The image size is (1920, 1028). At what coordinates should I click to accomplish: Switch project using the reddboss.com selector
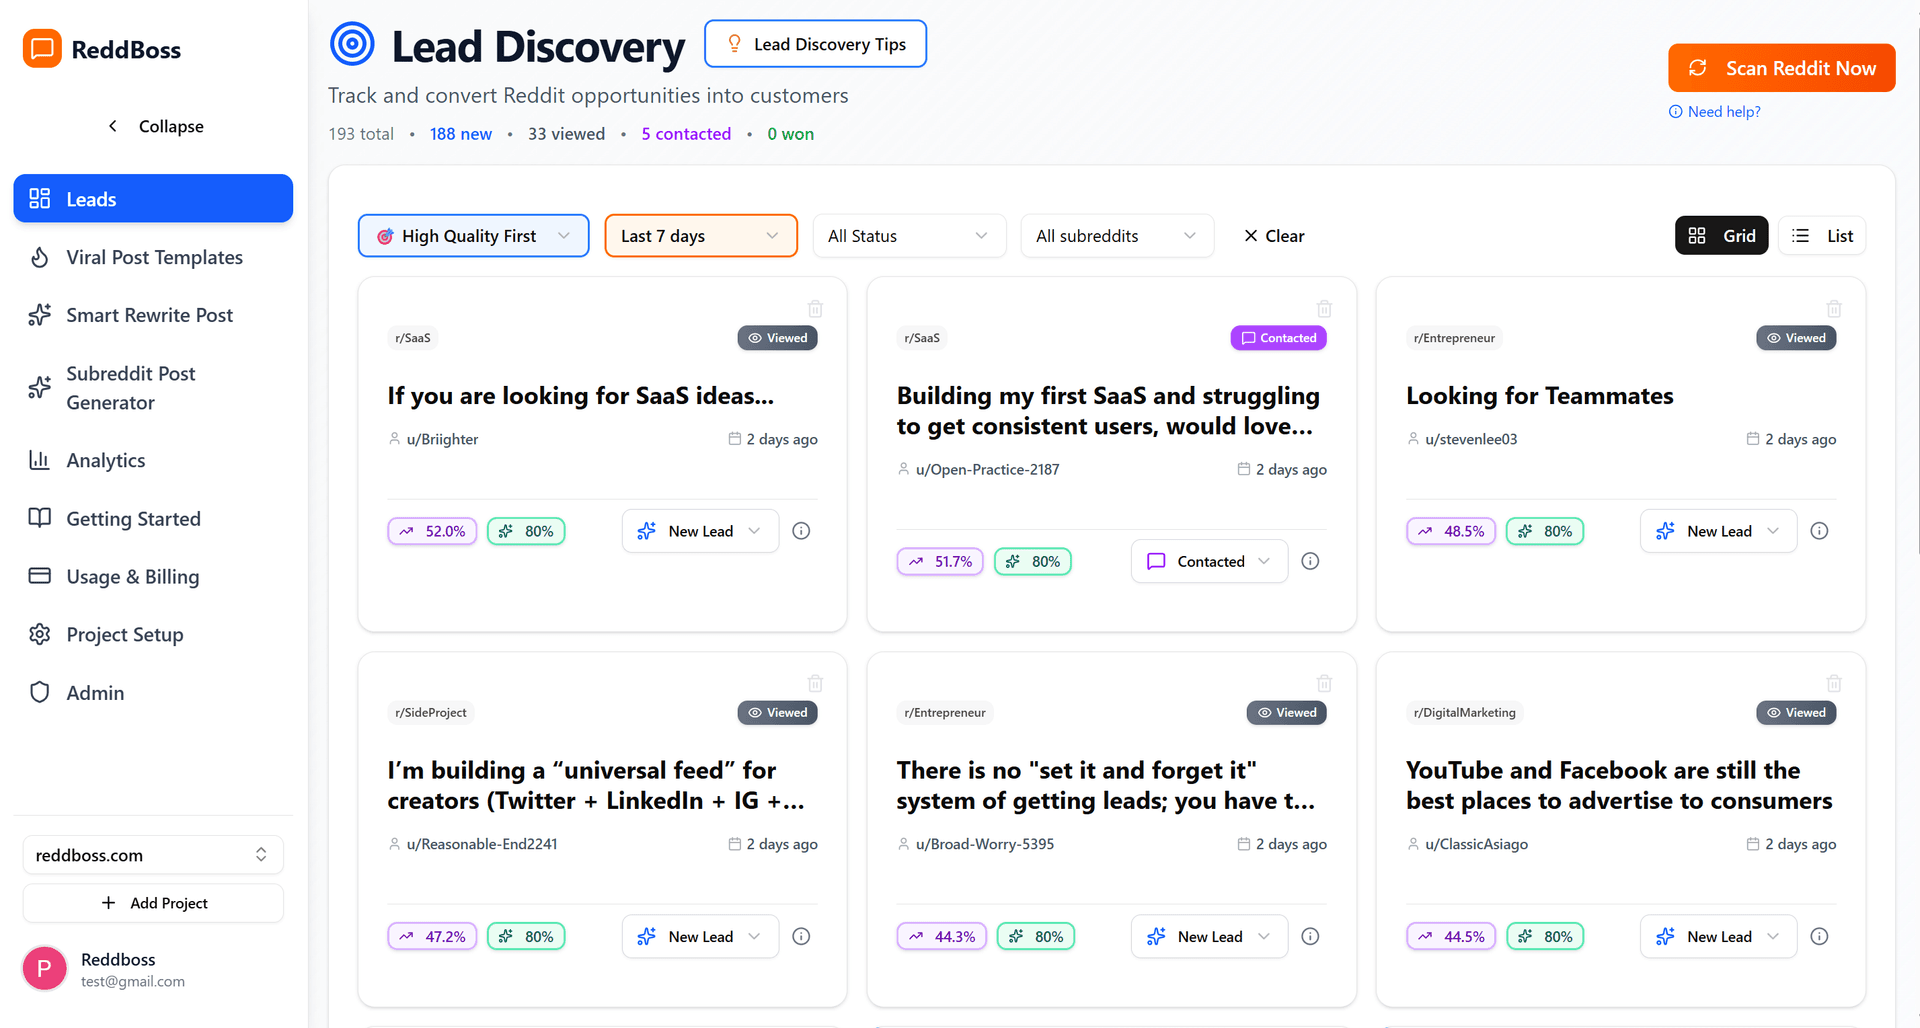click(152, 854)
